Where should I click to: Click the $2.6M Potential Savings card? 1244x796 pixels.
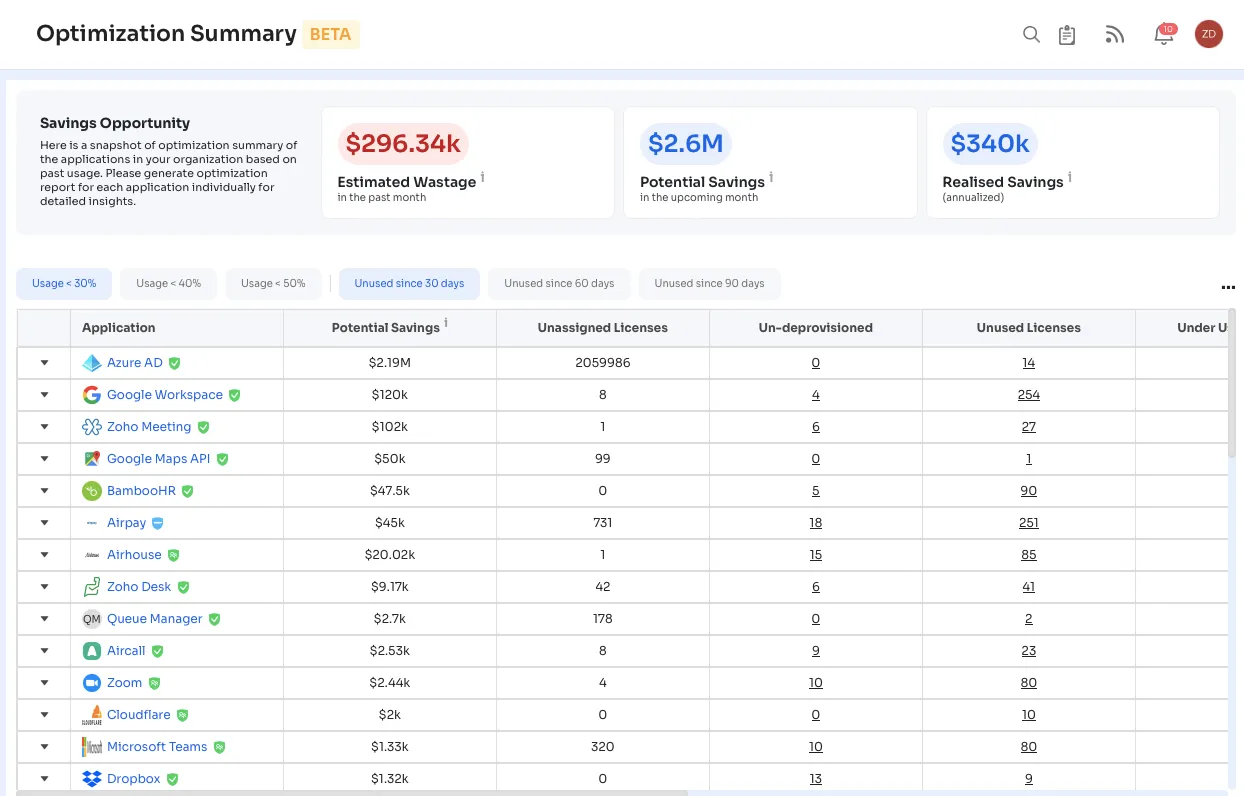pos(770,162)
